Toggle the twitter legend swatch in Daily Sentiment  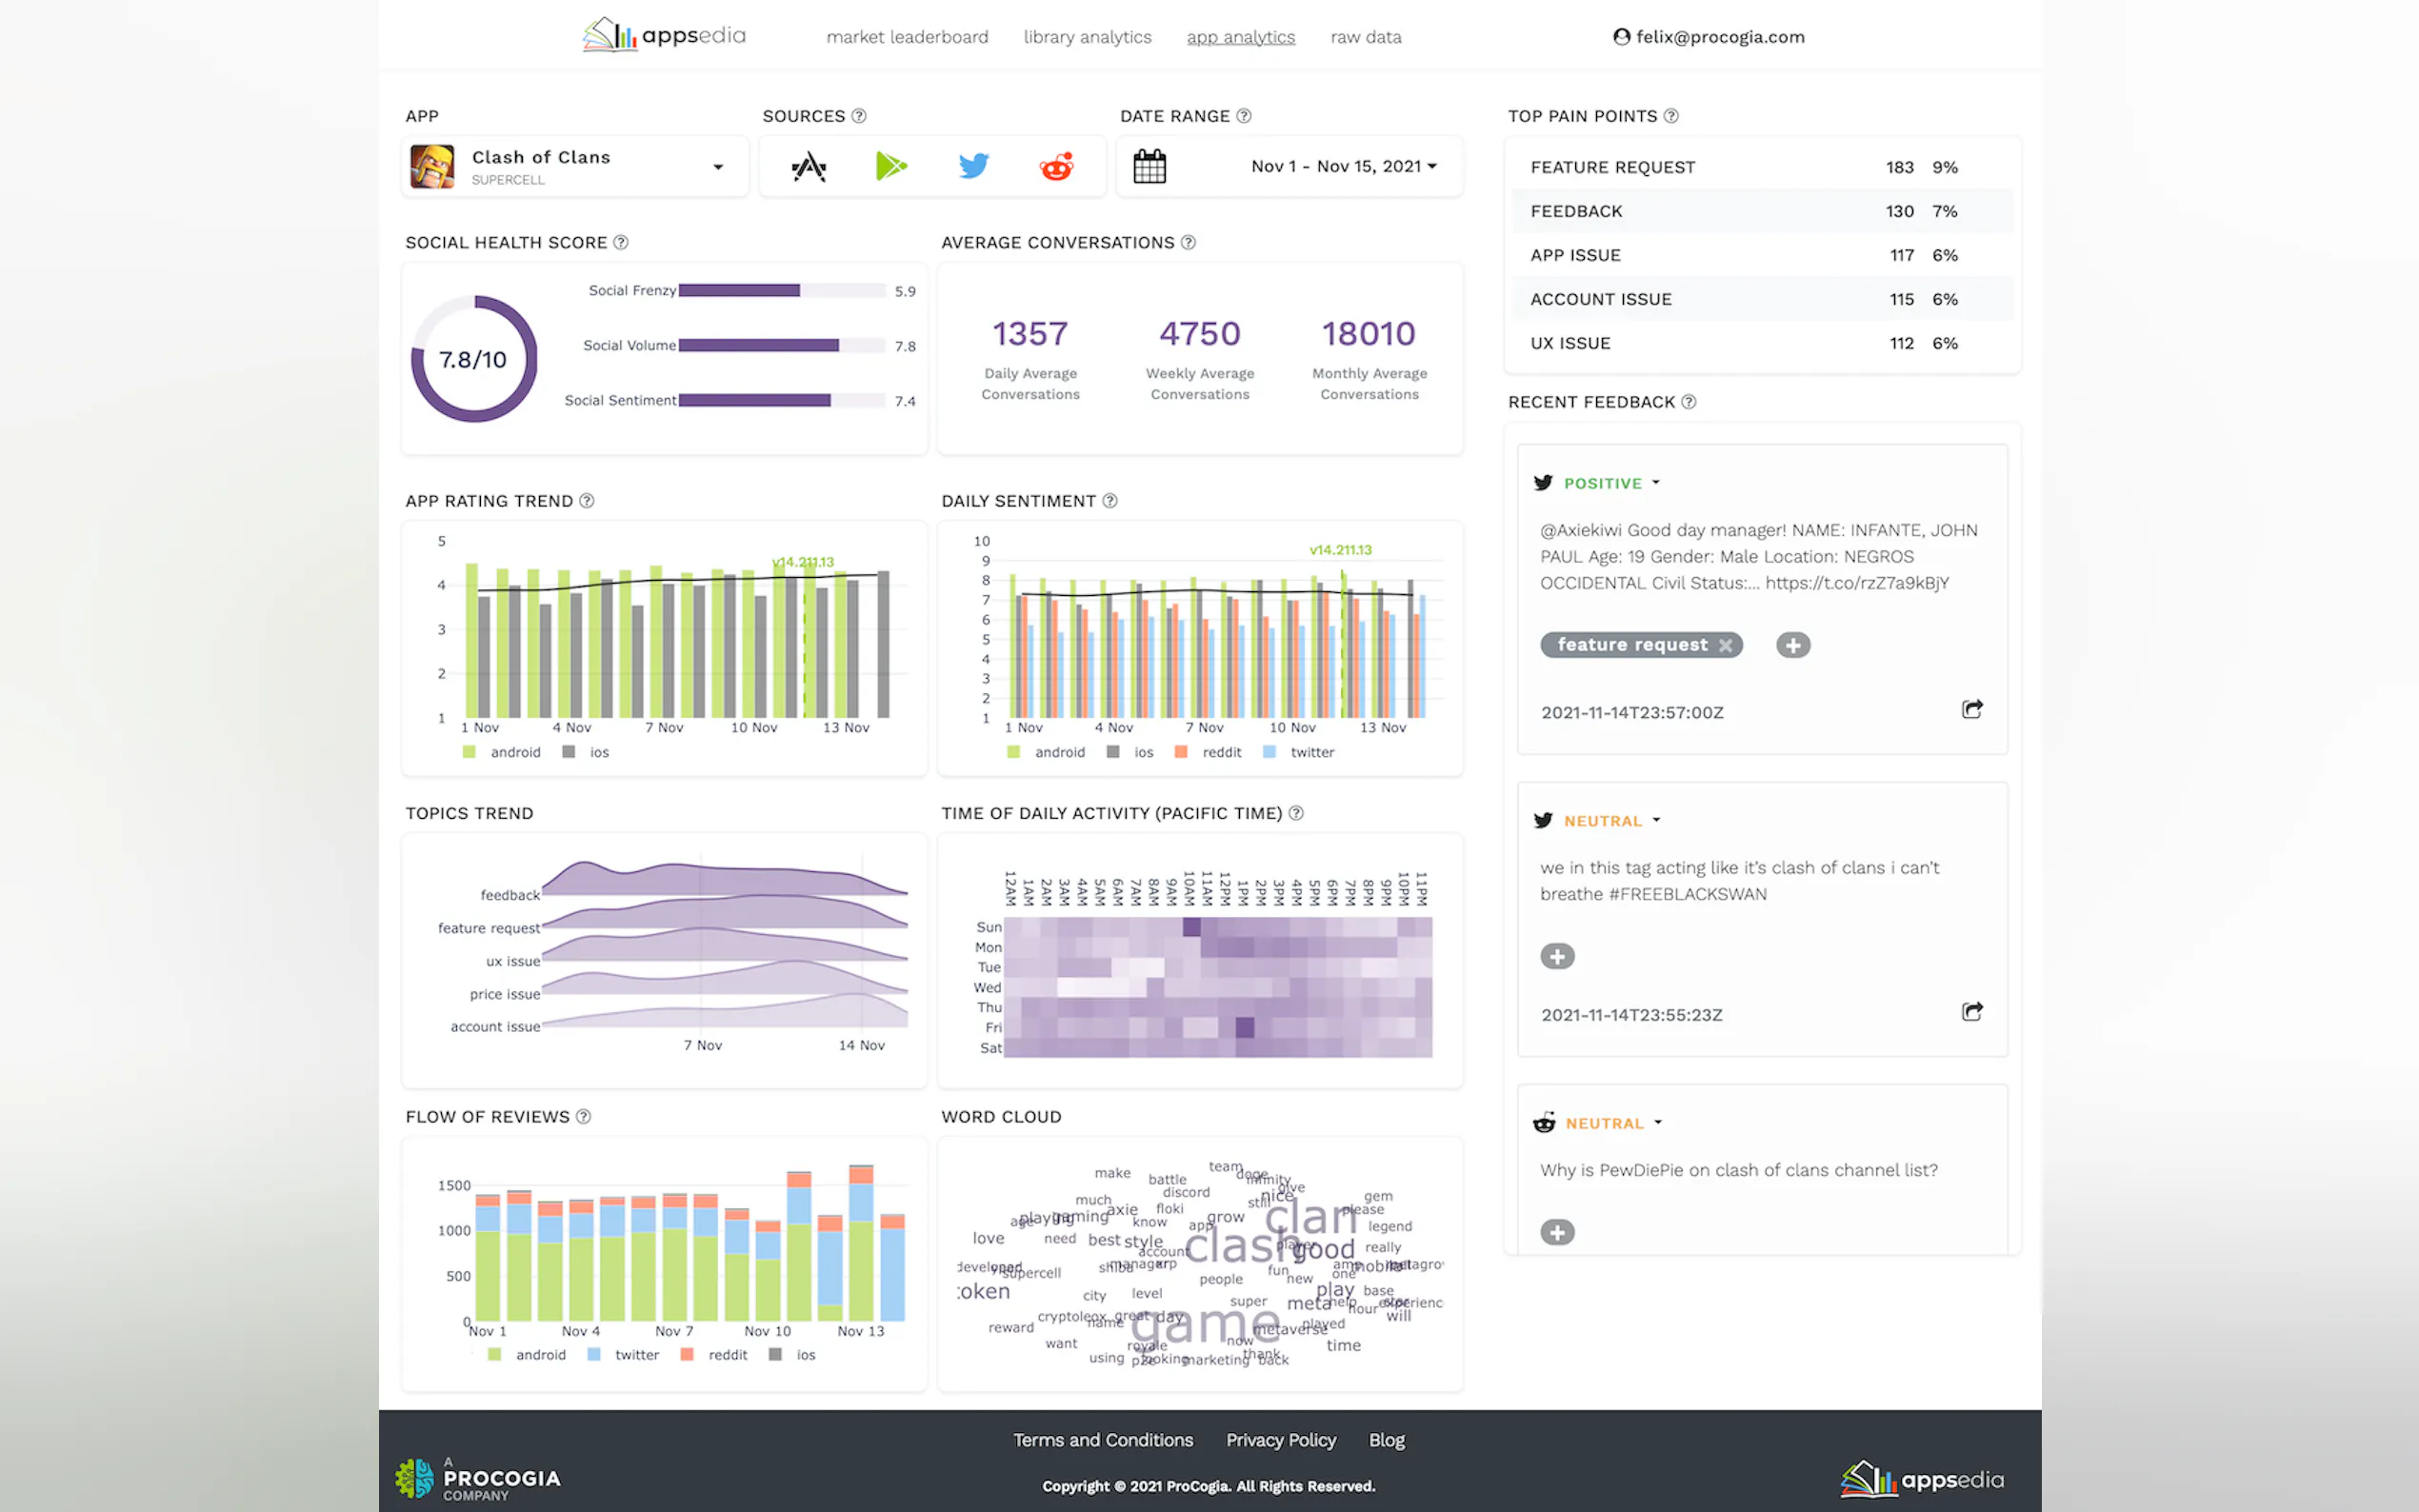(x=1269, y=752)
